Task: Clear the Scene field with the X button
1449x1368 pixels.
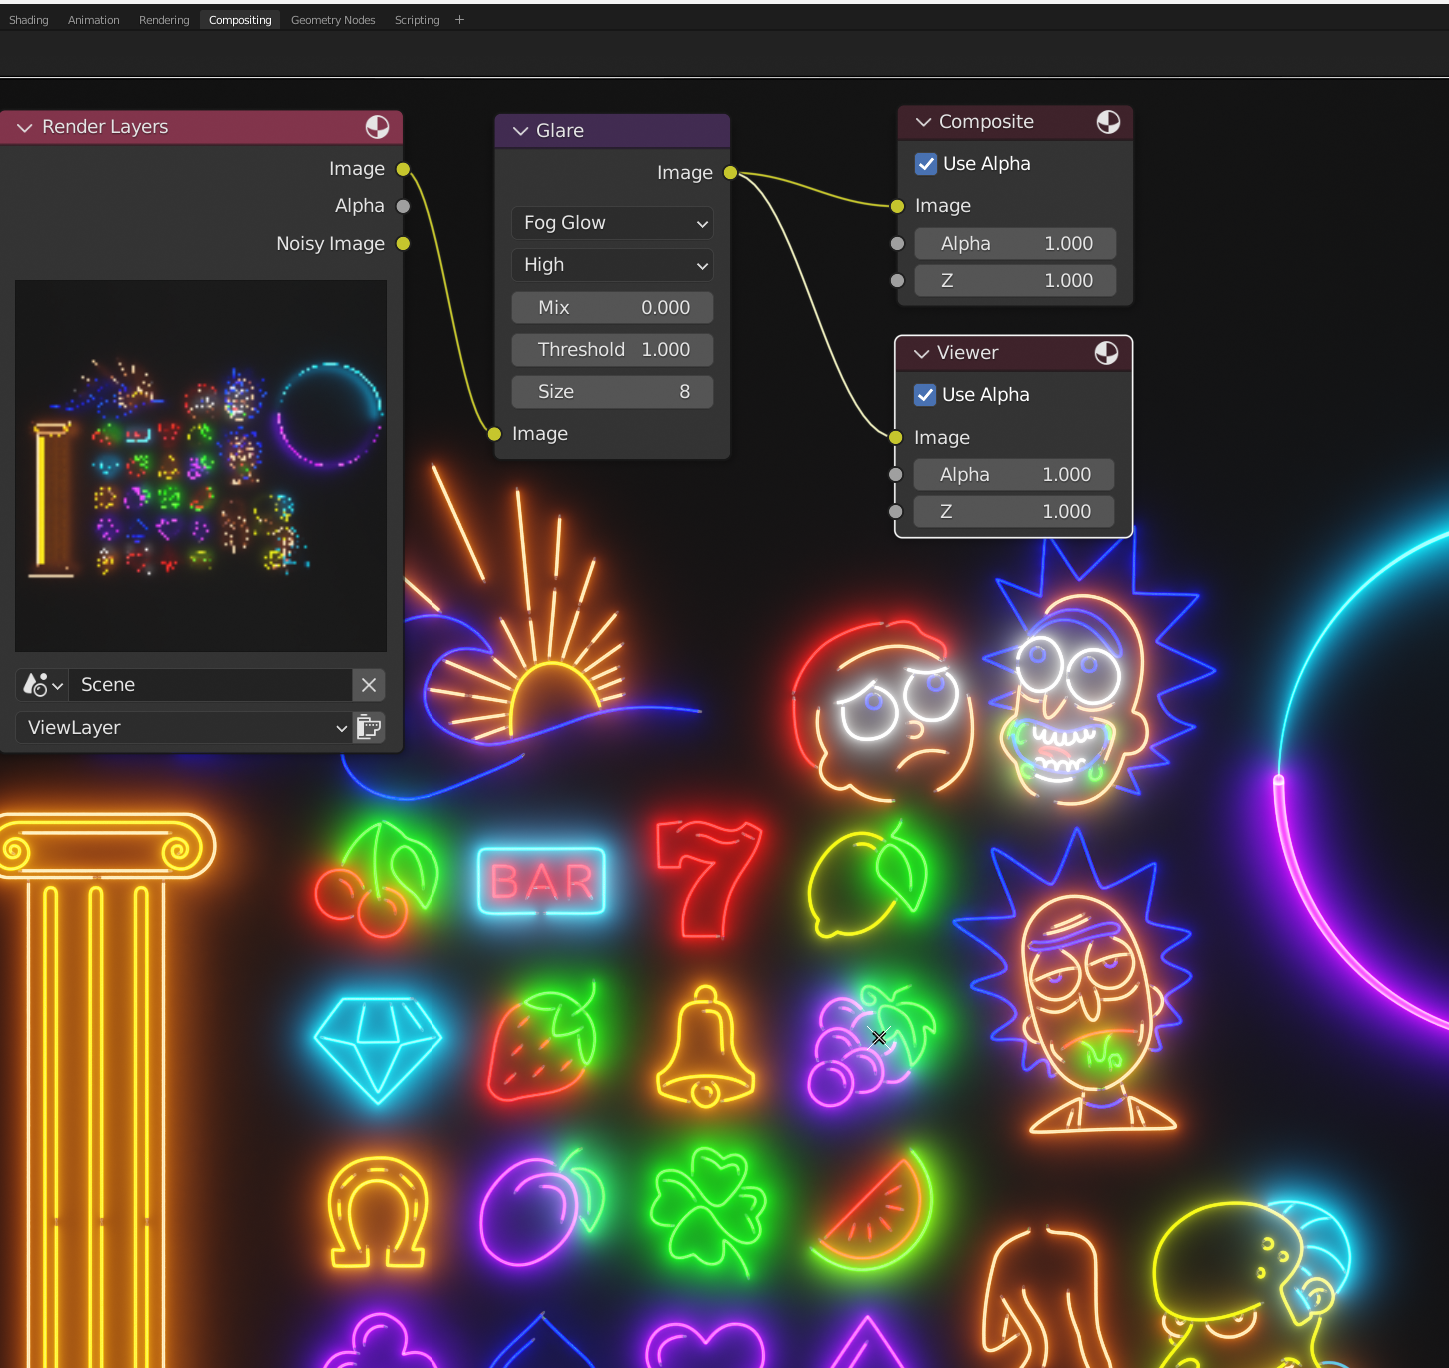Action: [x=369, y=685]
